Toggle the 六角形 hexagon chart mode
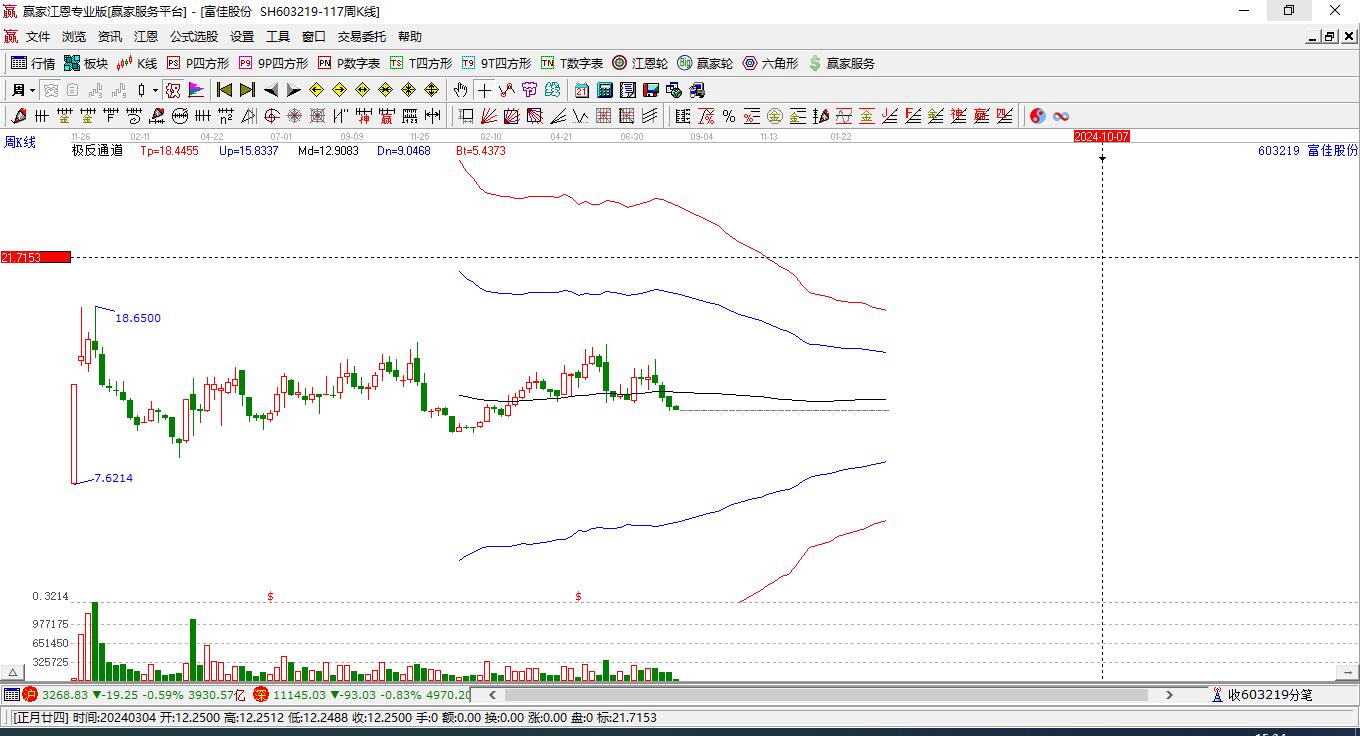Viewport: 1360px width, 736px height. coord(770,63)
